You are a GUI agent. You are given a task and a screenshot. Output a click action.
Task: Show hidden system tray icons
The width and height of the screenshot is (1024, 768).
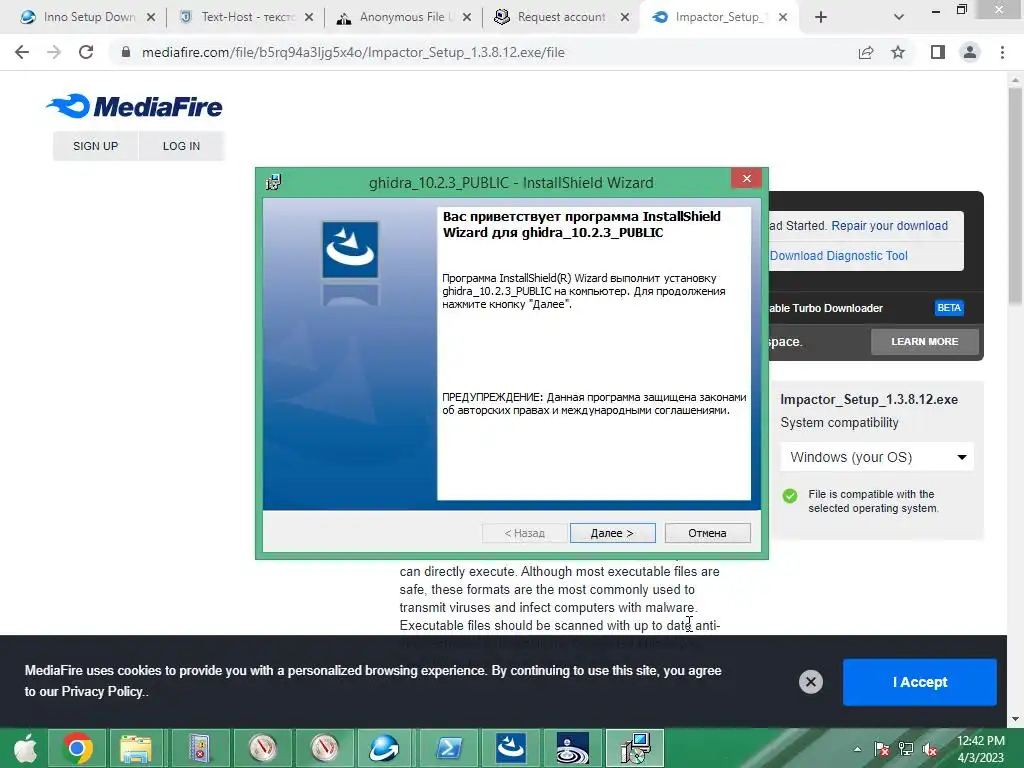coord(857,749)
